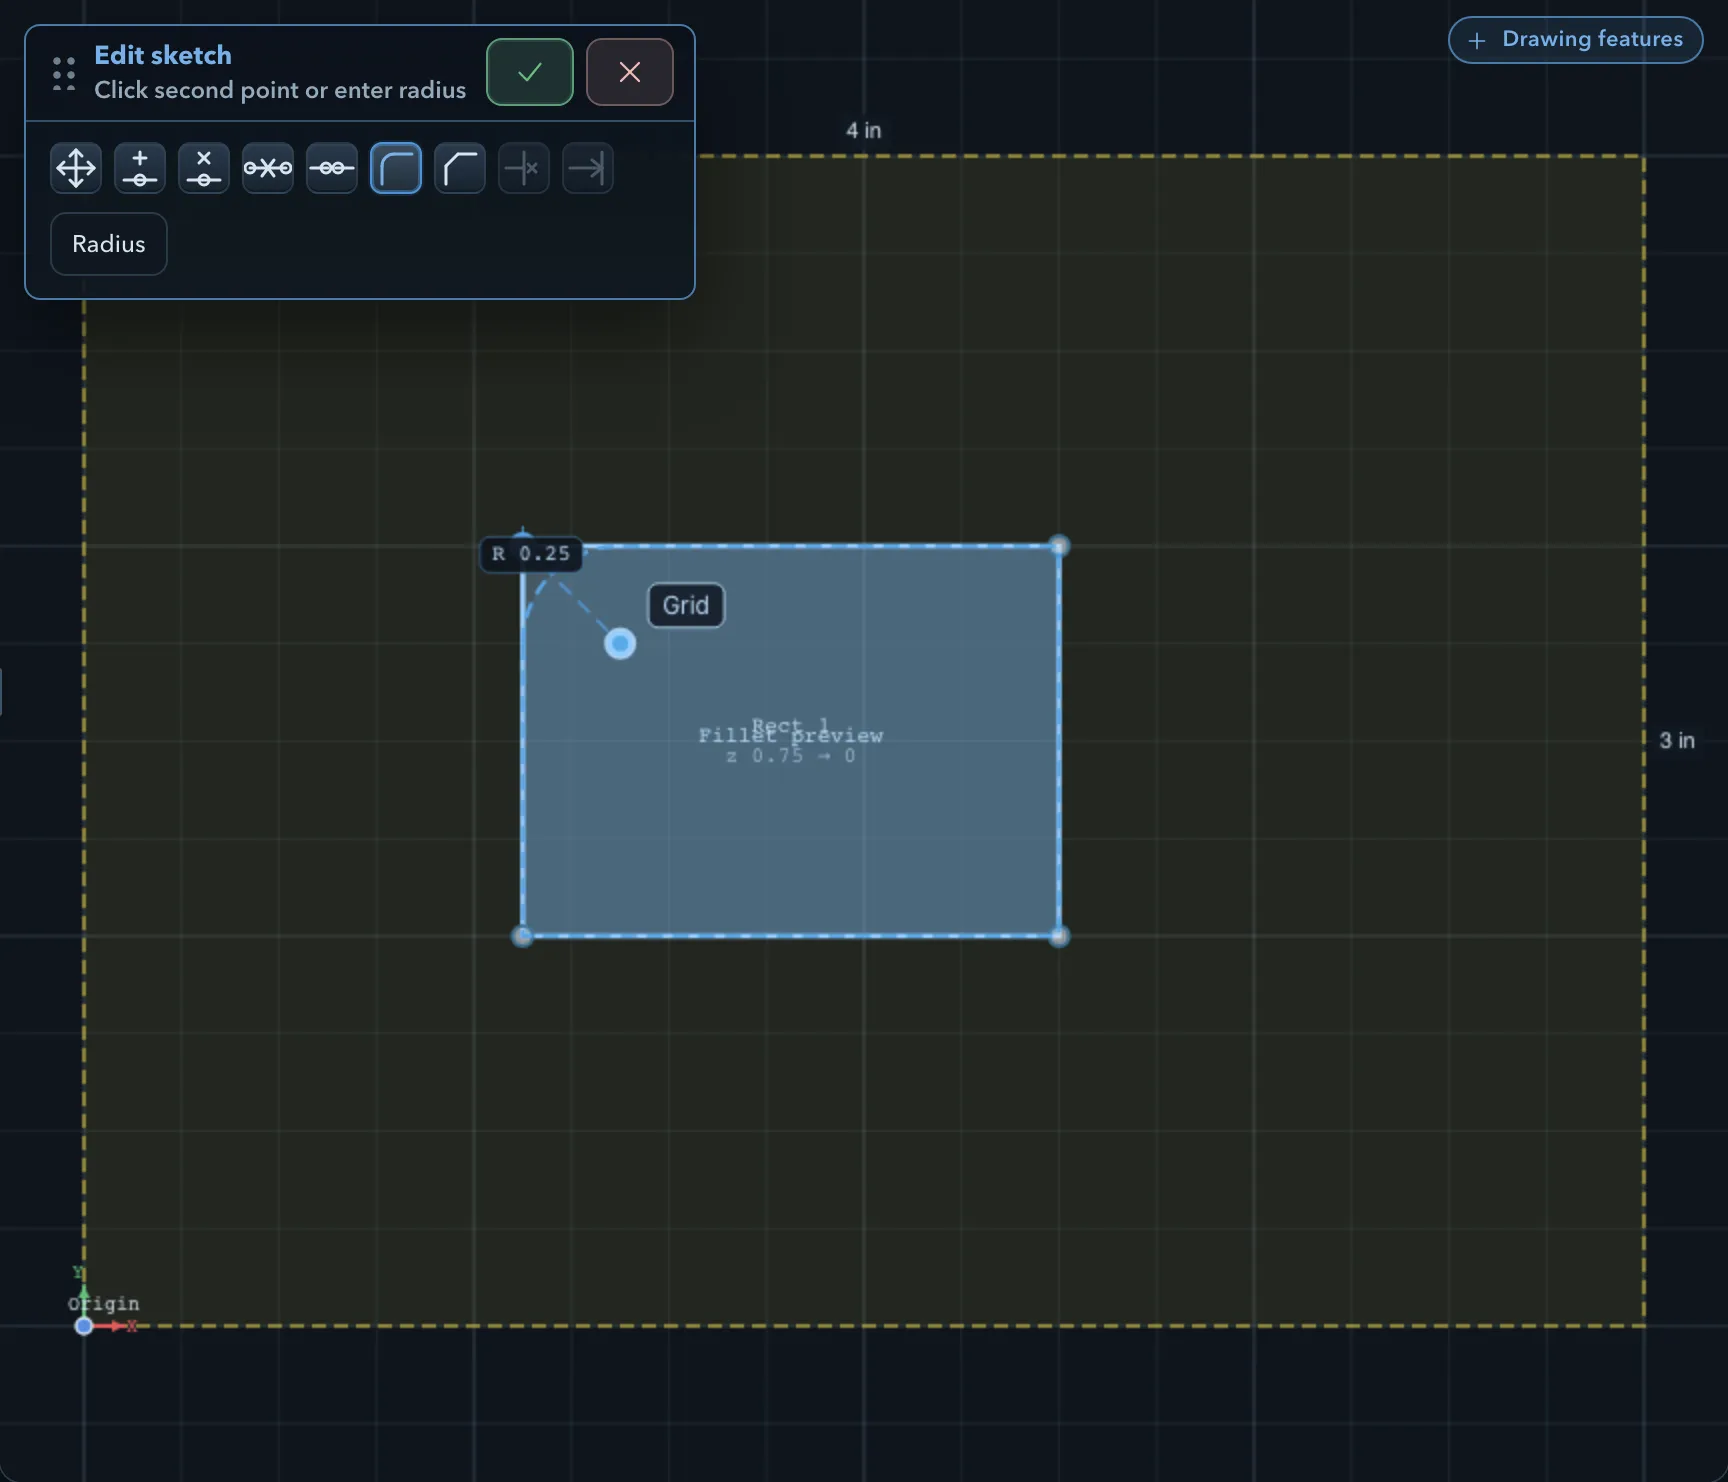Click the Grid snap tooltip label
1728x1482 pixels.
click(x=686, y=605)
